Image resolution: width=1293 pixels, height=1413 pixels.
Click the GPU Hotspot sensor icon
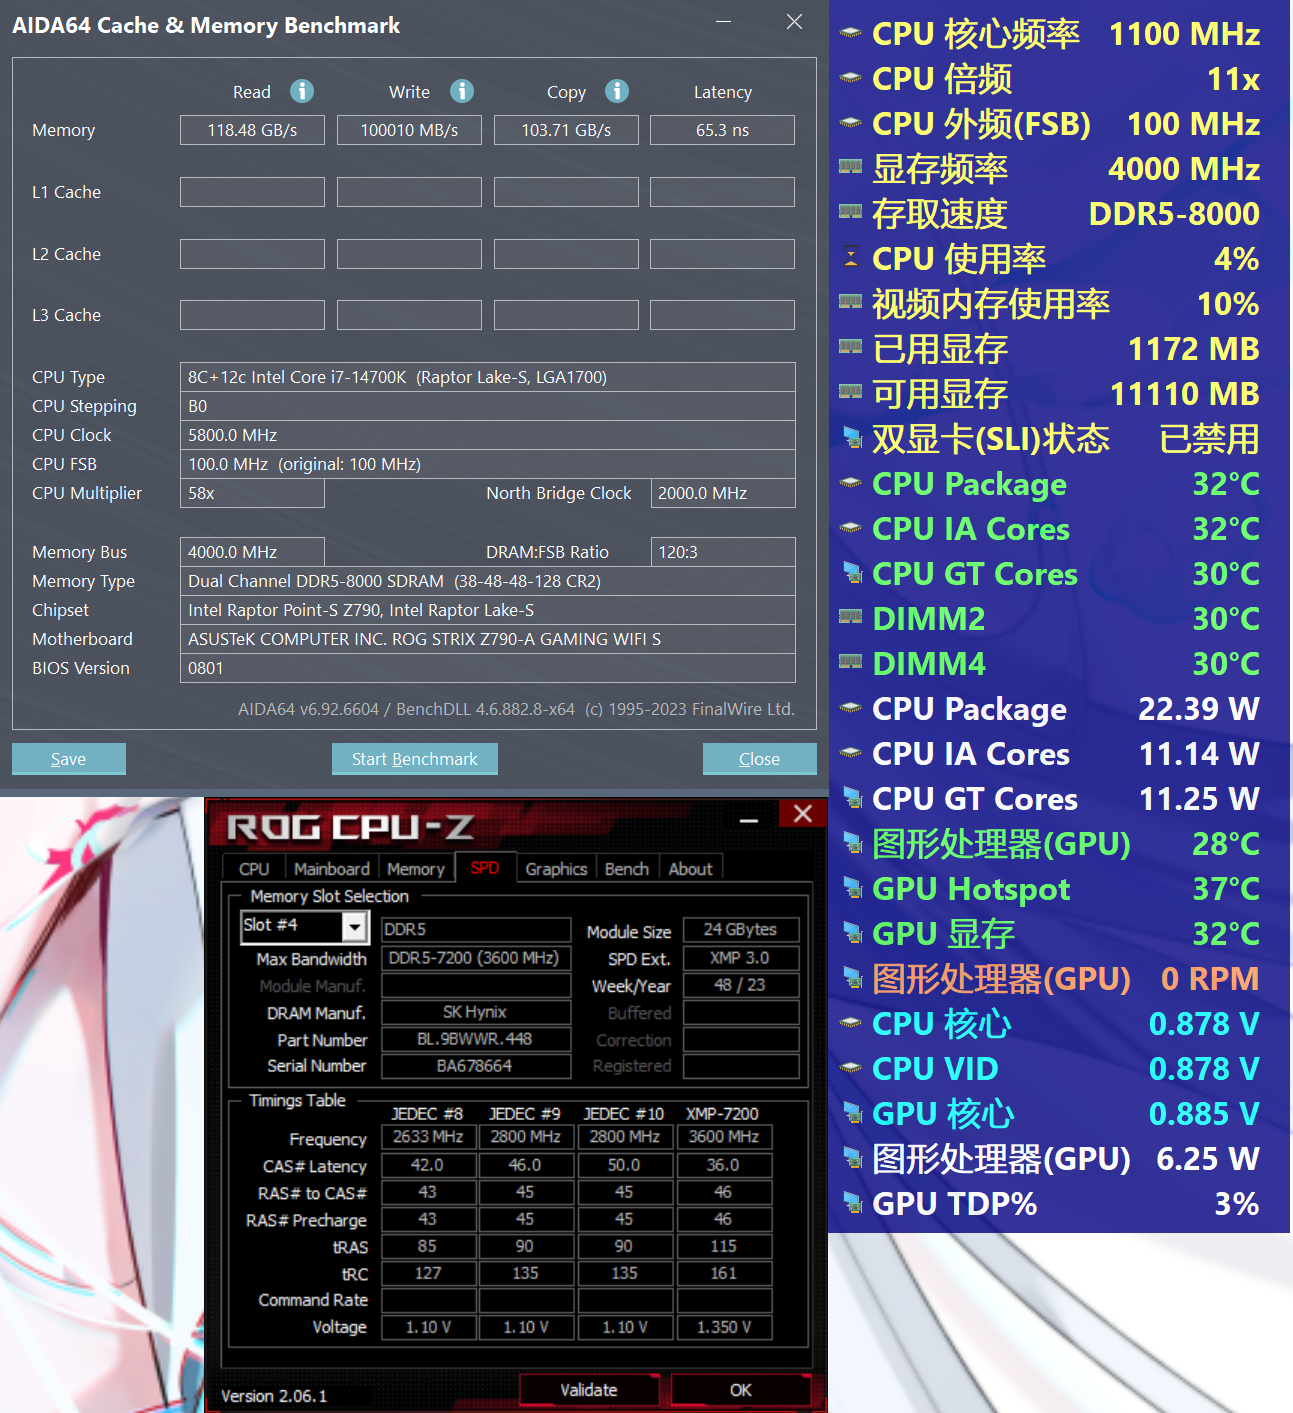851,888
